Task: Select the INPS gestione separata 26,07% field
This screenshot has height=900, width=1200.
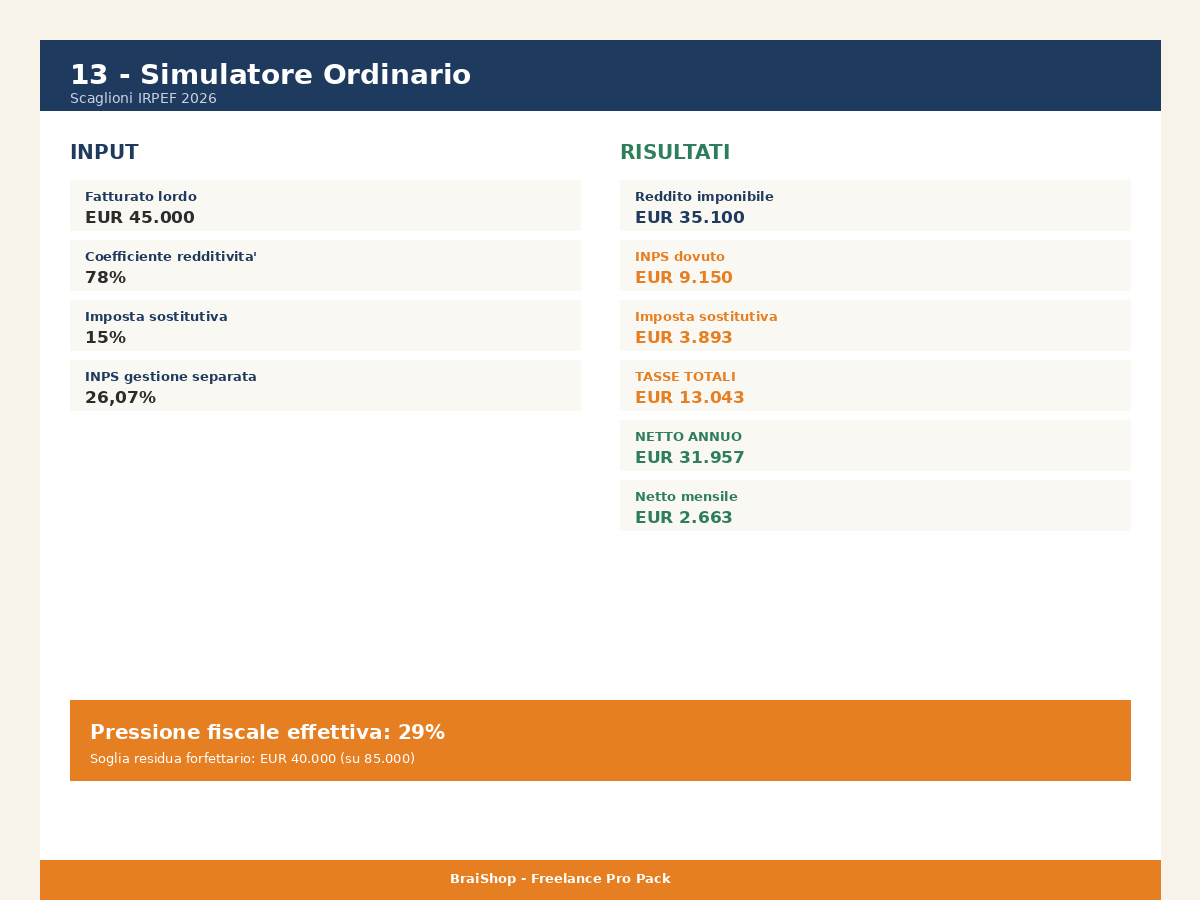Action: [x=325, y=385]
